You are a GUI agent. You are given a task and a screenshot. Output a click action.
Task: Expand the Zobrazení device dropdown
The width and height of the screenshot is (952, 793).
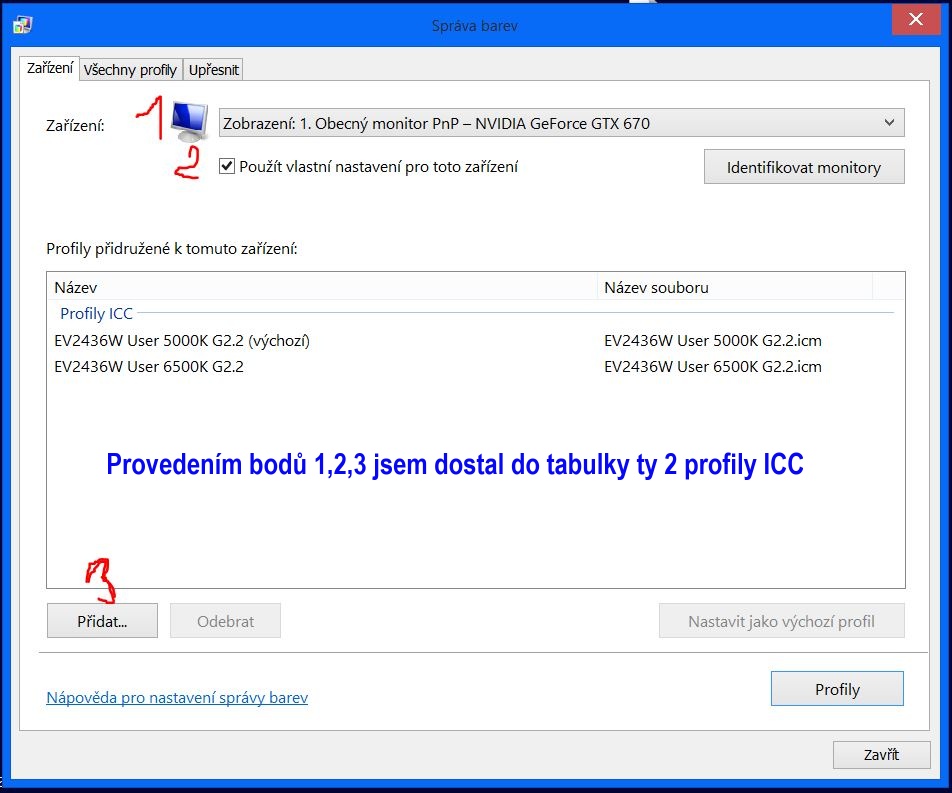[x=561, y=123]
